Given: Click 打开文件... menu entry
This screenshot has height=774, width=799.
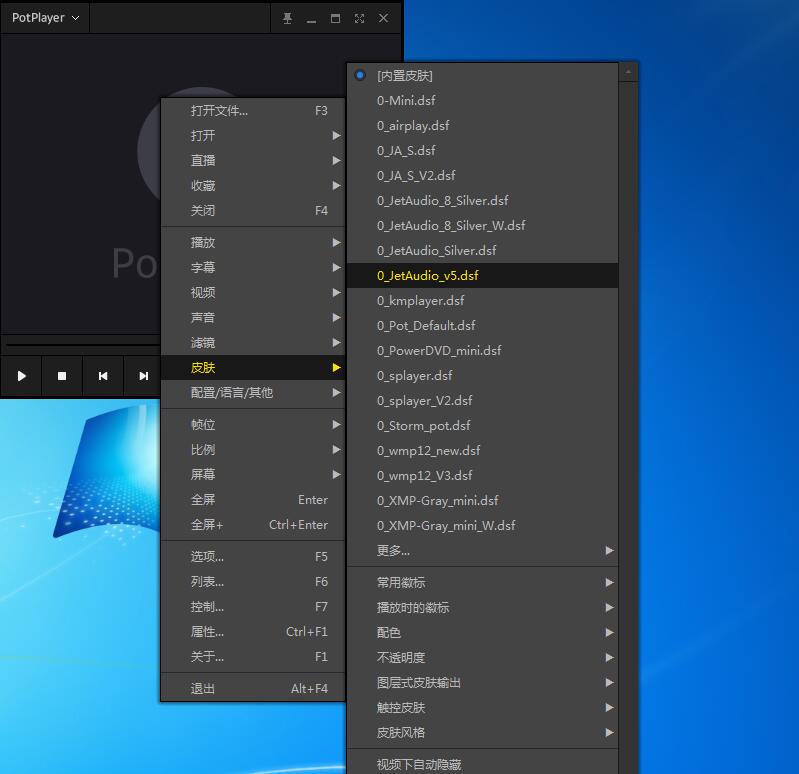Looking at the screenshot, I should click(x=253, y=111).
